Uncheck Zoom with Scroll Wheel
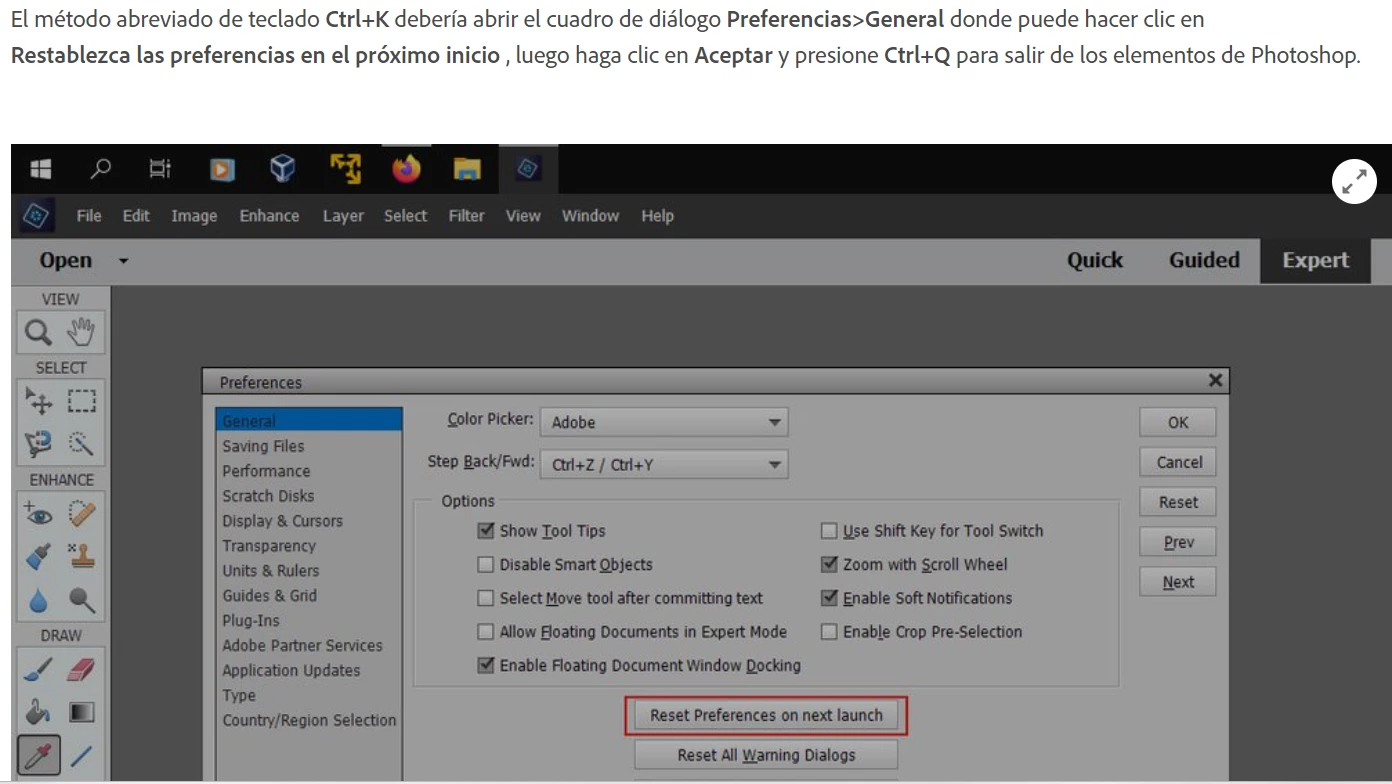The image size is (1392, 784). [829, 565]
